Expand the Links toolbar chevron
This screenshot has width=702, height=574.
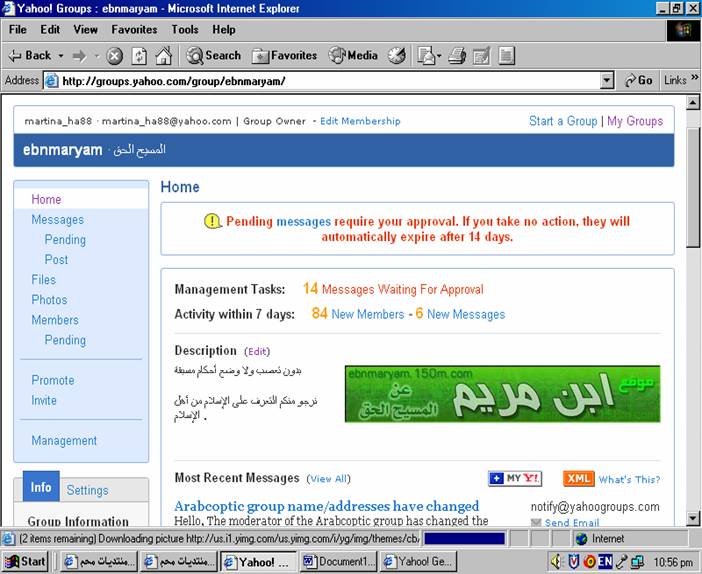(694, 77)
